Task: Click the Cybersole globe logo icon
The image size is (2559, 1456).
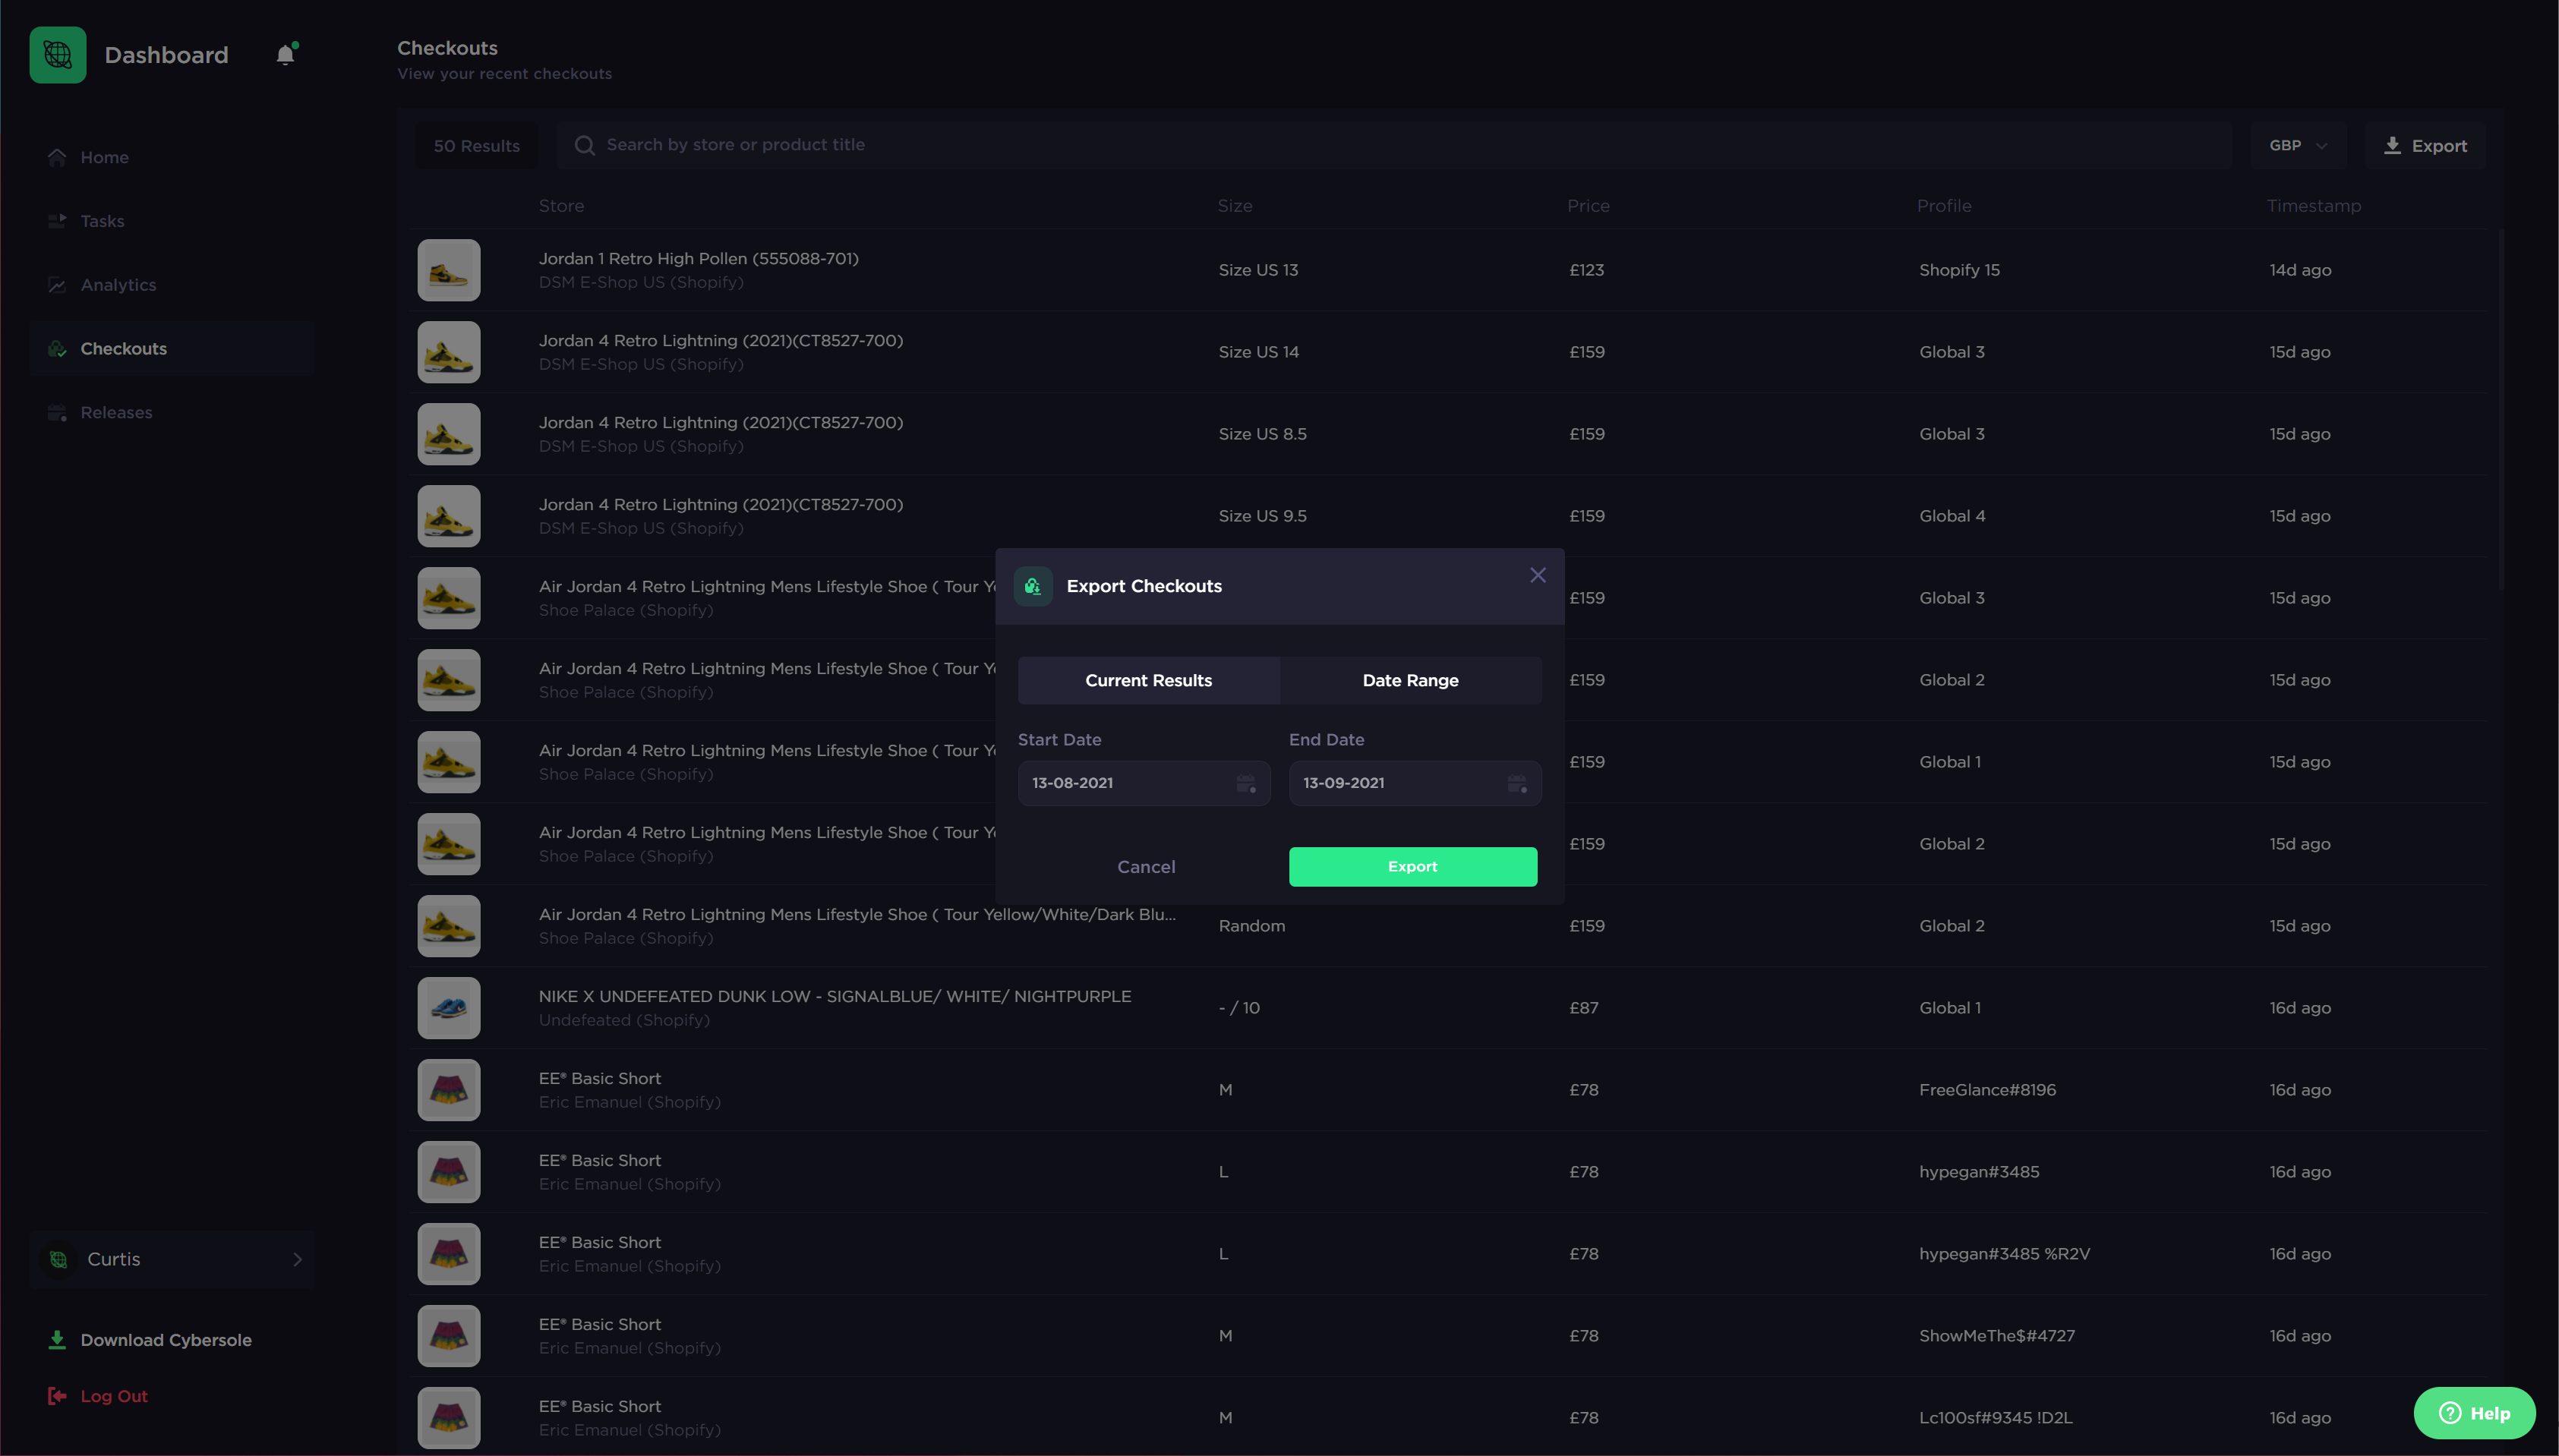Action: [58, 55]
